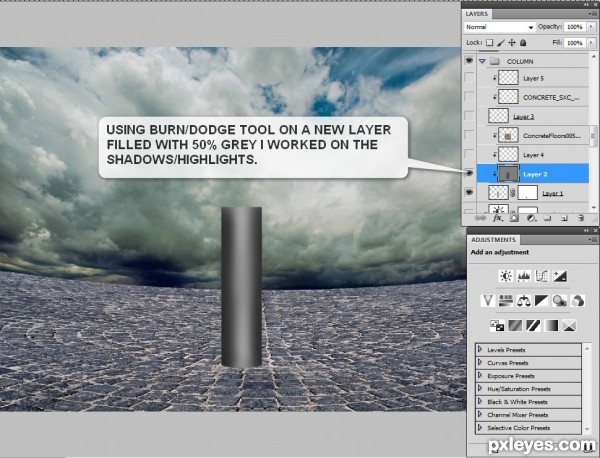600x458 pixels.
Task: Add a Color Balance adjustment
Action: coord(523,301)
